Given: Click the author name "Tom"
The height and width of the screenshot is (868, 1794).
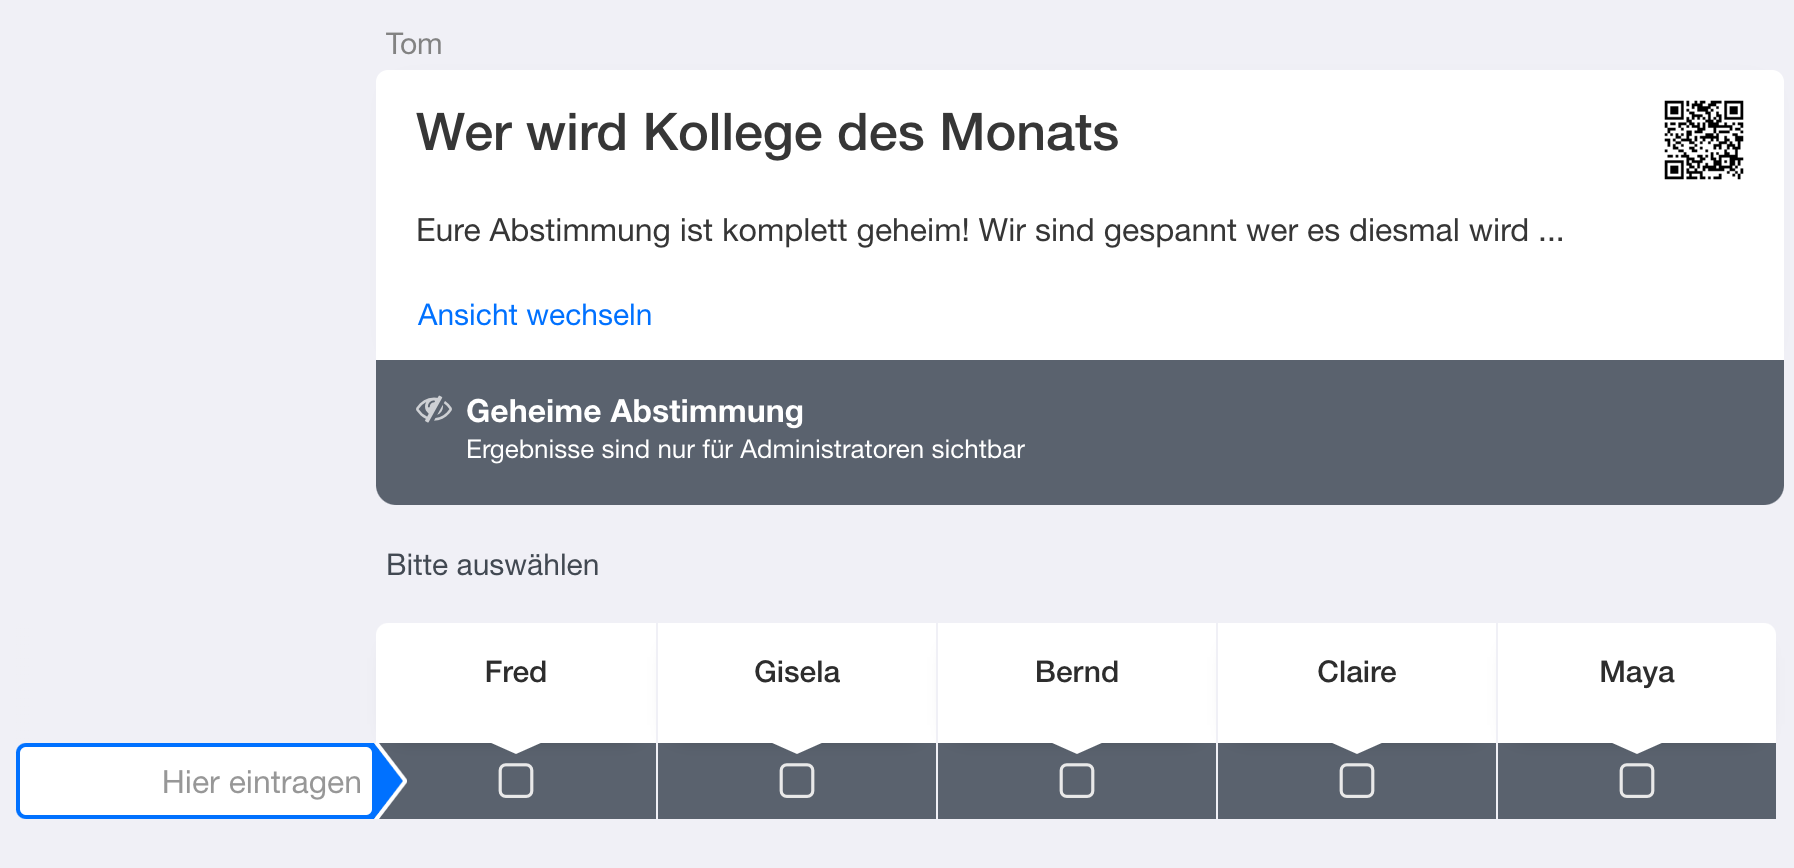Looking at the screenshot, I should coord(414,44).
